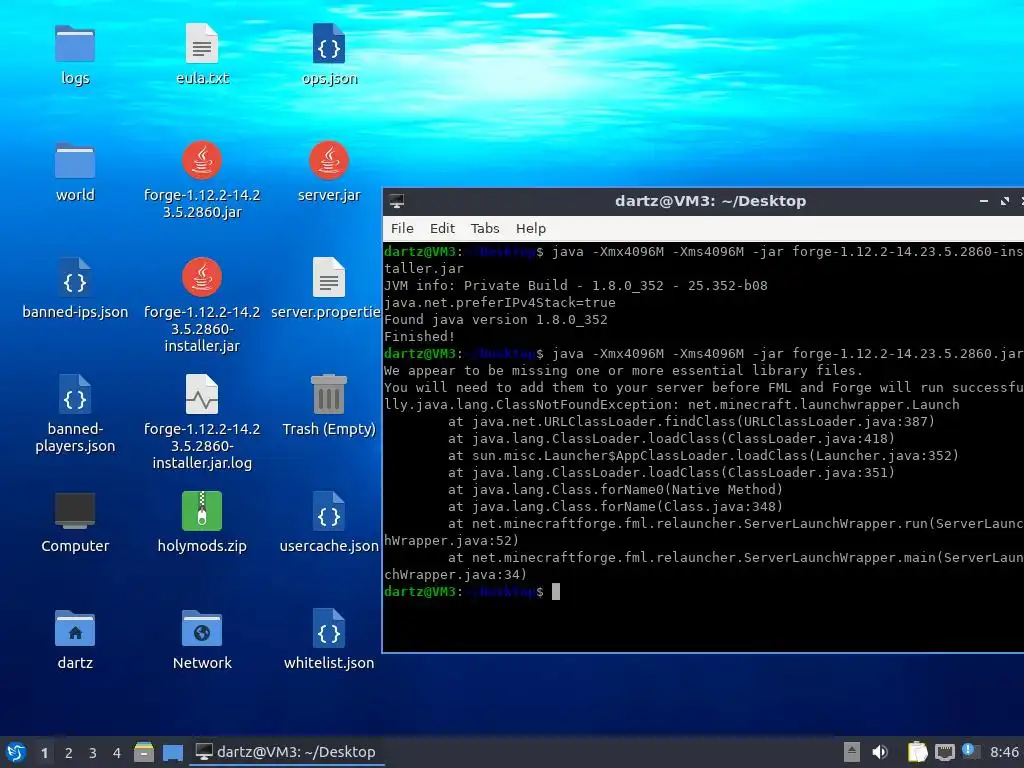The width and height of the screenshot is (1024, 768).
Task: Click the Computer desktop icon
Action: pyautogui.click(x=74, y=511)
